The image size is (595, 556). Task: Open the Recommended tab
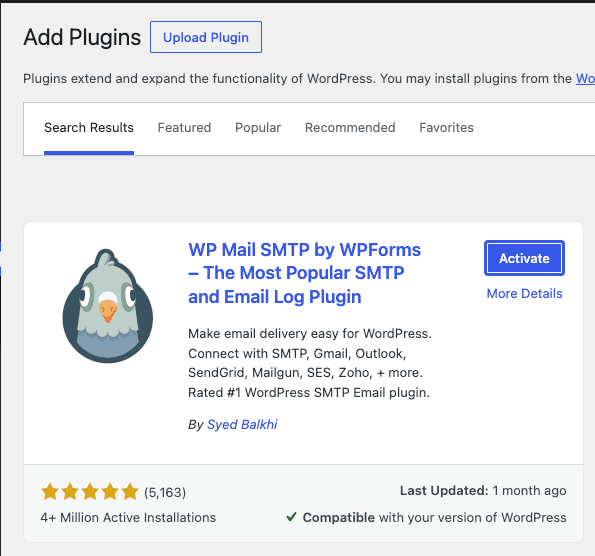point(350,128)
